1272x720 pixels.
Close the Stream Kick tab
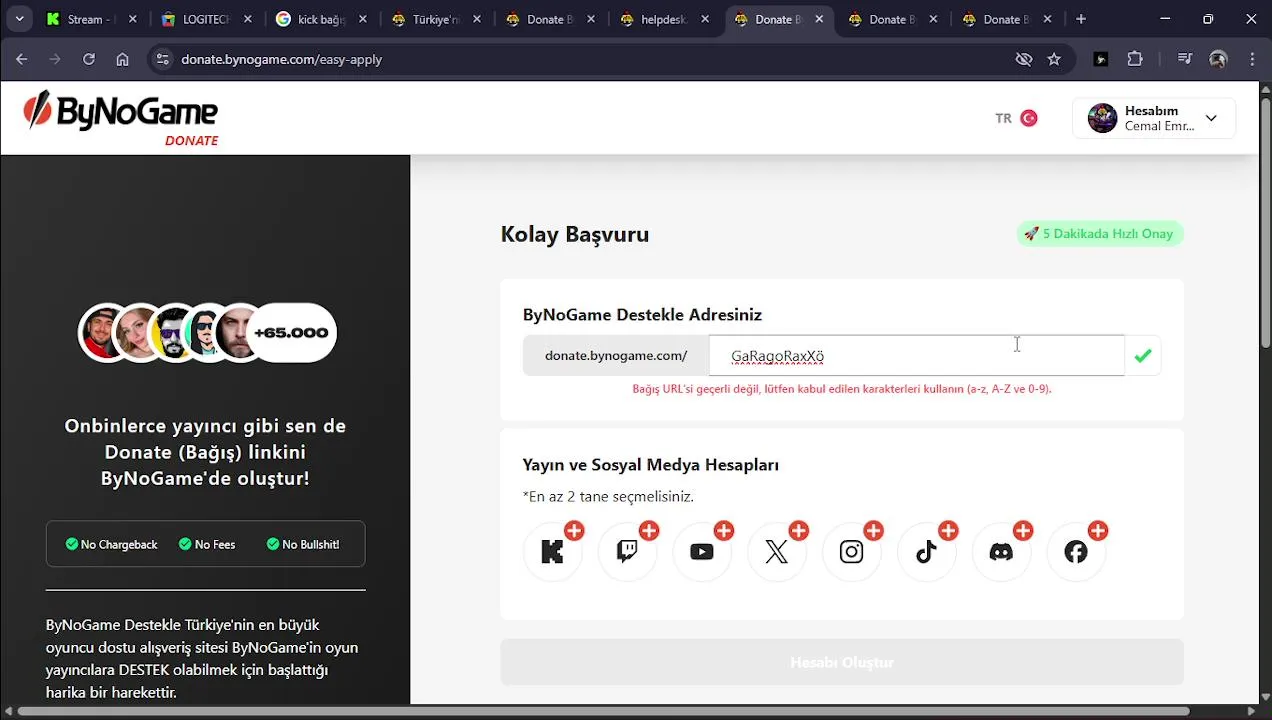click(133, 19)
